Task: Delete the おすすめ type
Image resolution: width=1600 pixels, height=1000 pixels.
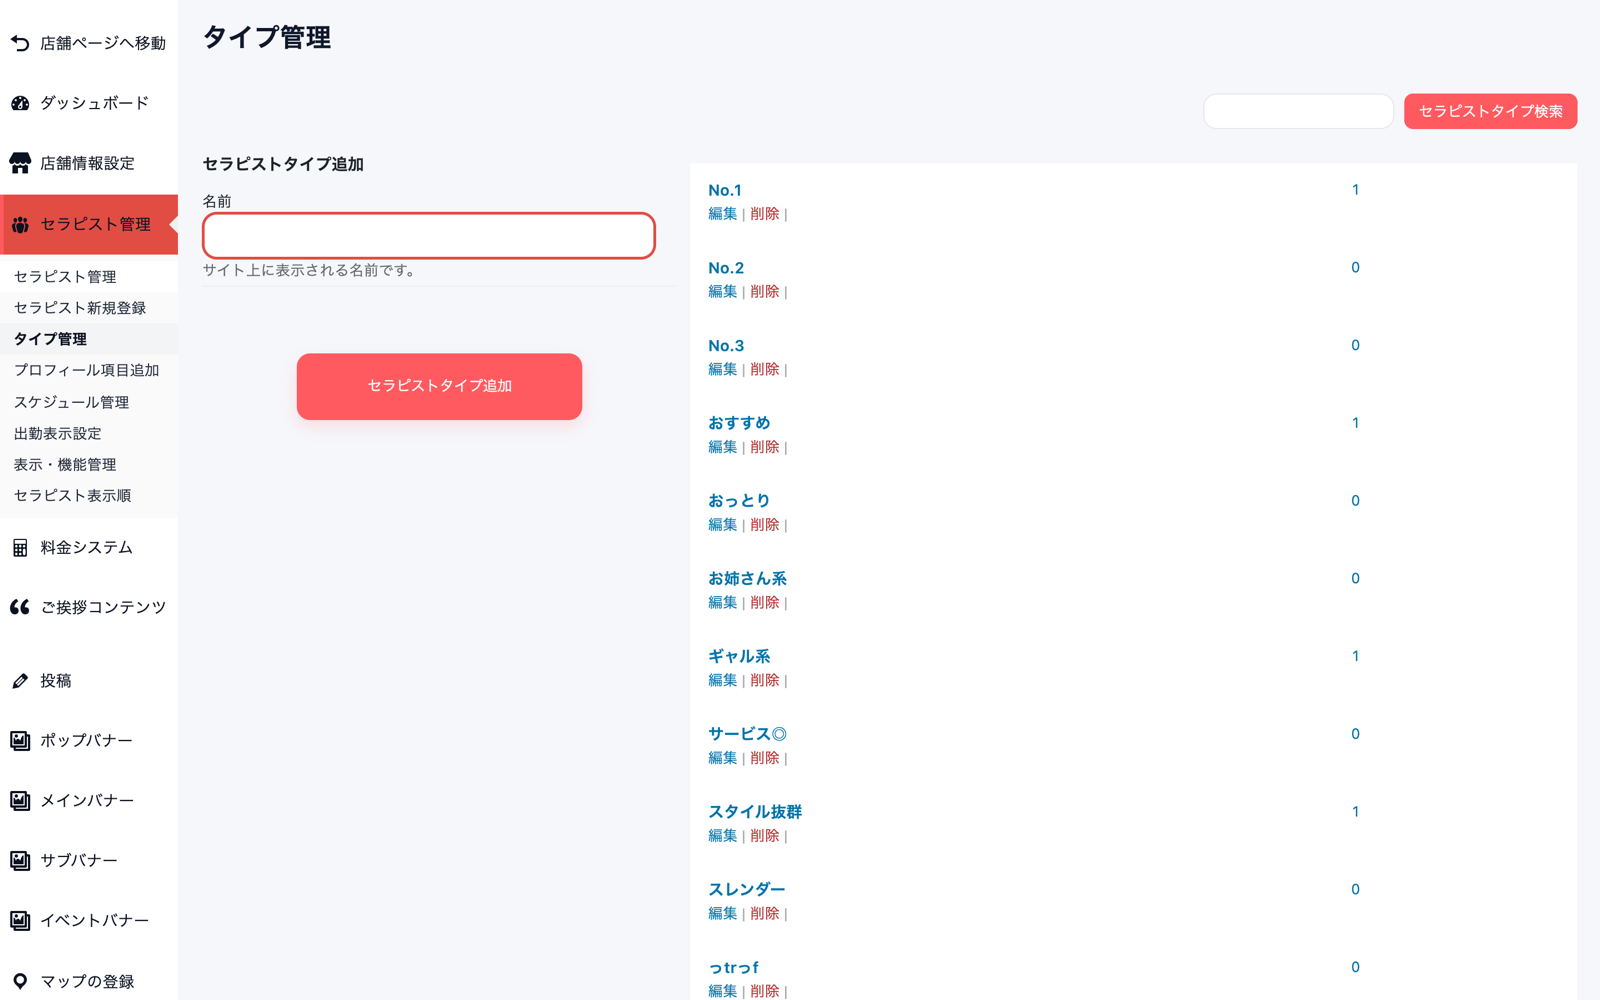Action: click(764, 447)
